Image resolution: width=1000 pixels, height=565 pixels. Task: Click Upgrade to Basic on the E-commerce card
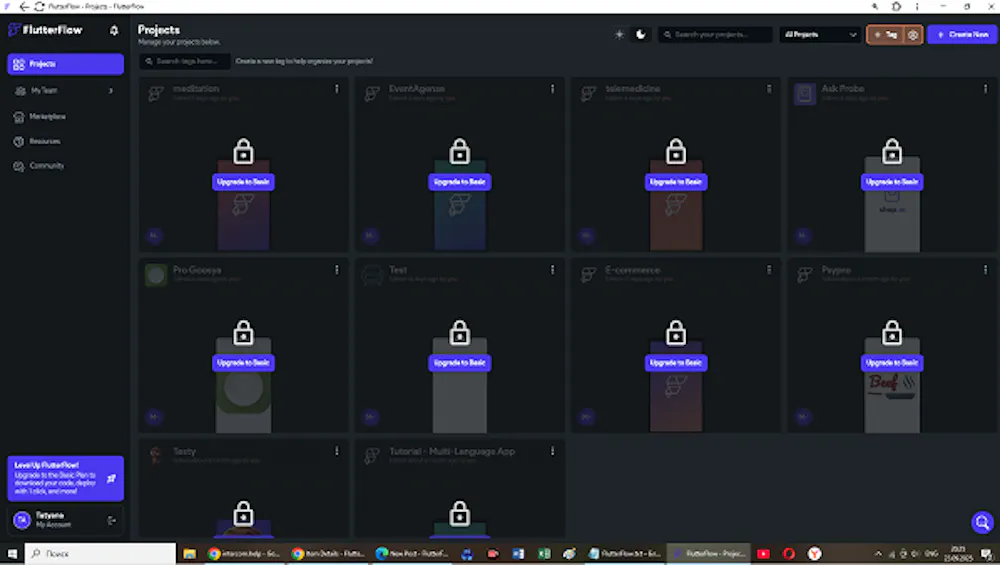pos(676,362)
